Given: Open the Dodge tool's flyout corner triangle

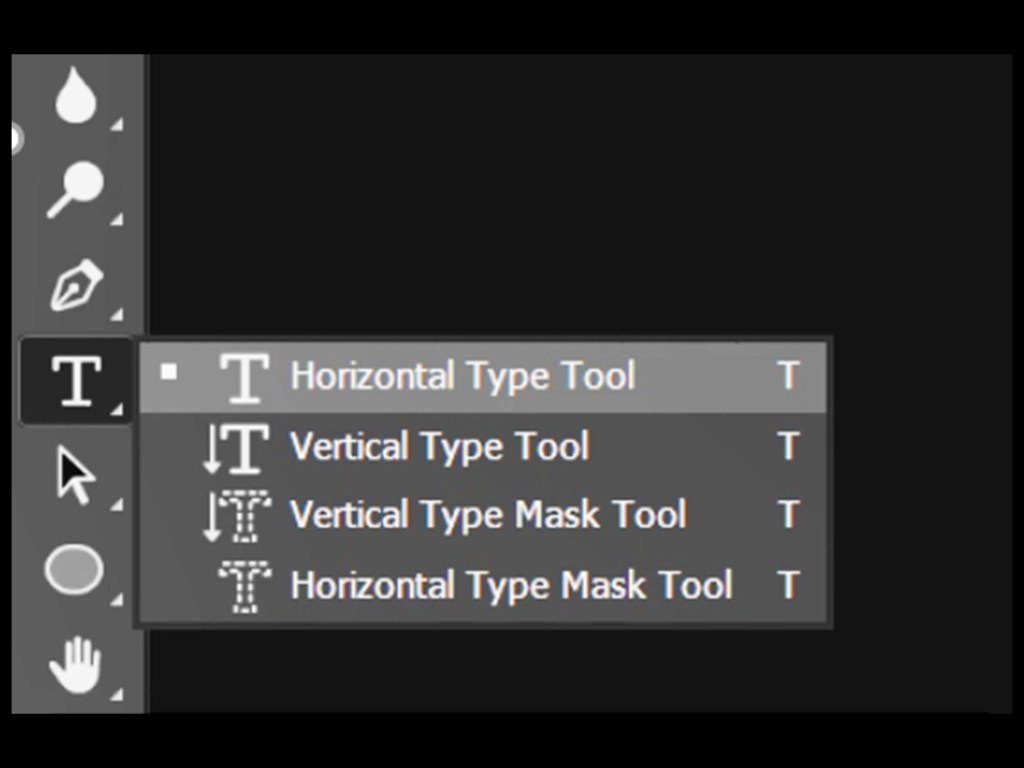Looking at the screenshot, I should (x=117, y=219).
